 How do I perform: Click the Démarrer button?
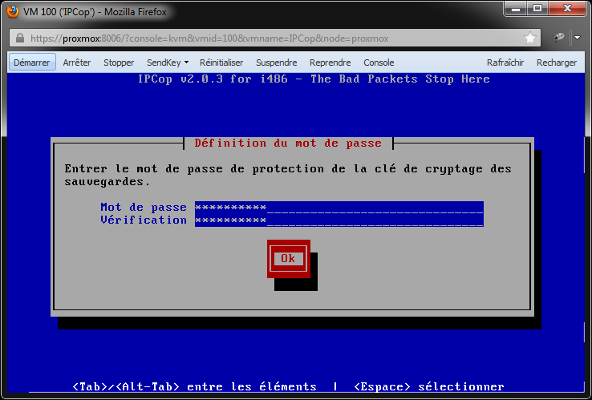click(x=32, y=62)
